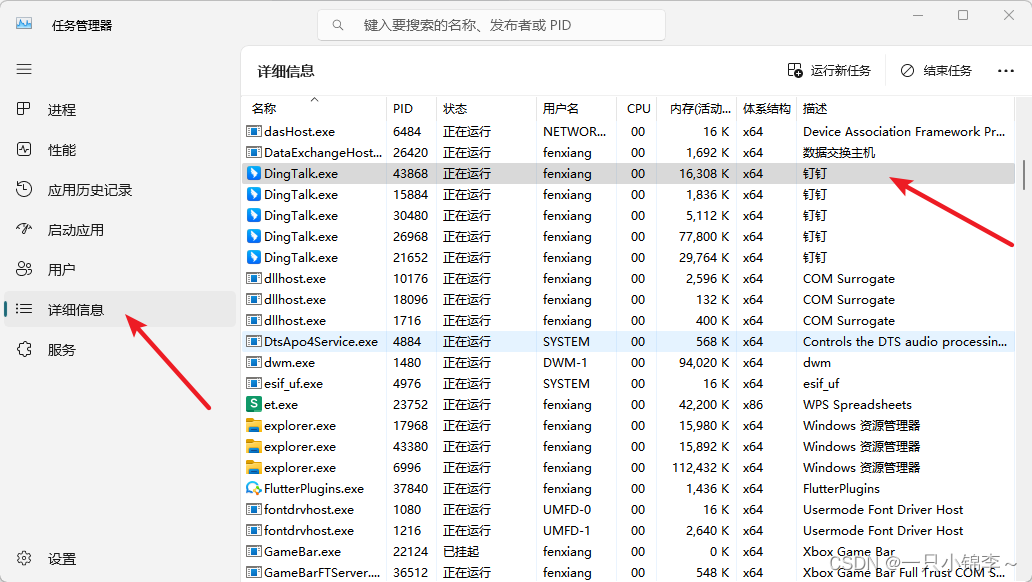Click the UMFD-0 username cell

(567, 510)
